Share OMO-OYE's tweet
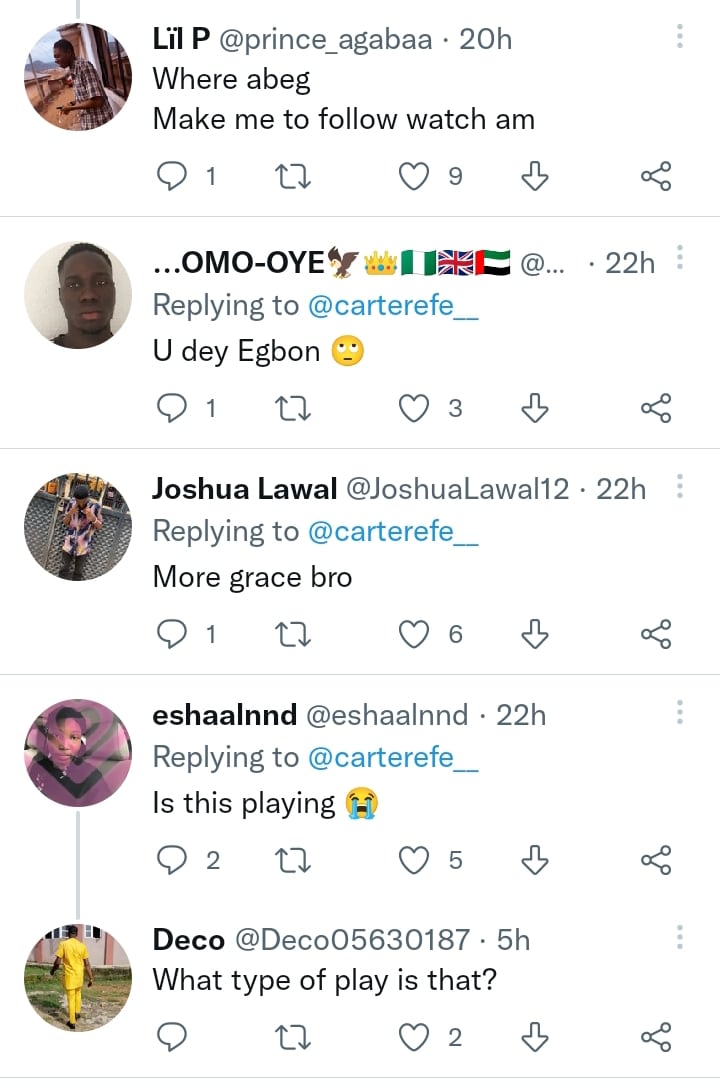This screenshot has height=1089, width=720. point(655,408)
